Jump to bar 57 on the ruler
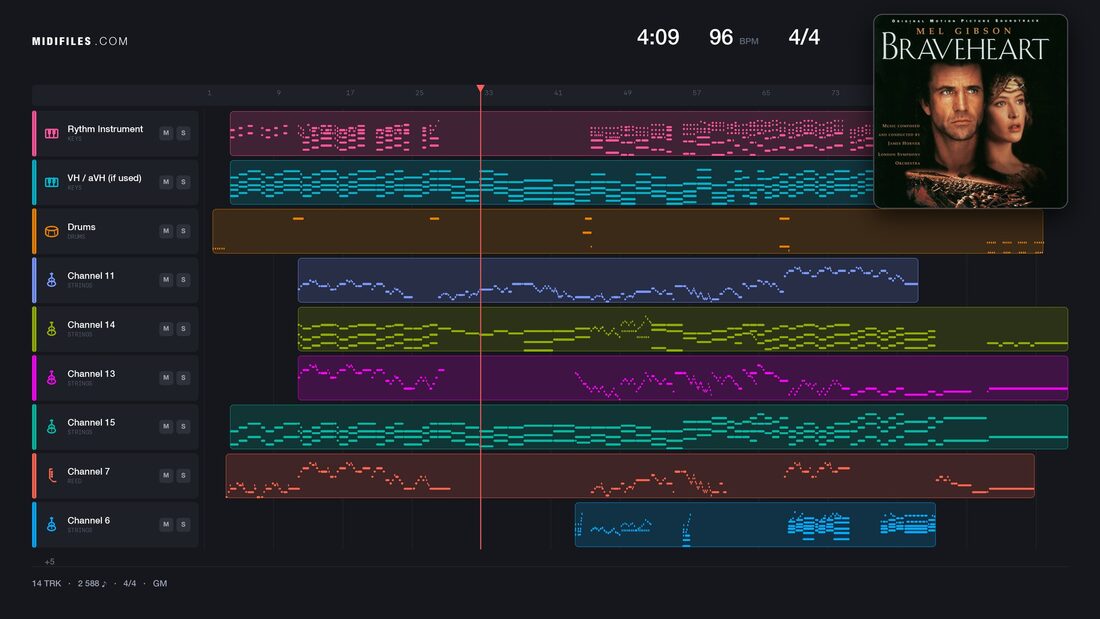Image resolution: width=1100 pixels, height=619 pixels. tap(697, 93)
